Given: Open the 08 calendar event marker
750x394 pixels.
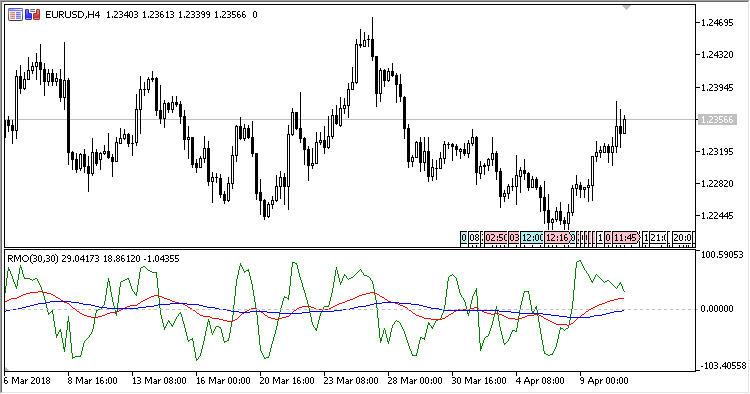Looking at the screenshot, I should tap(474, 238).
